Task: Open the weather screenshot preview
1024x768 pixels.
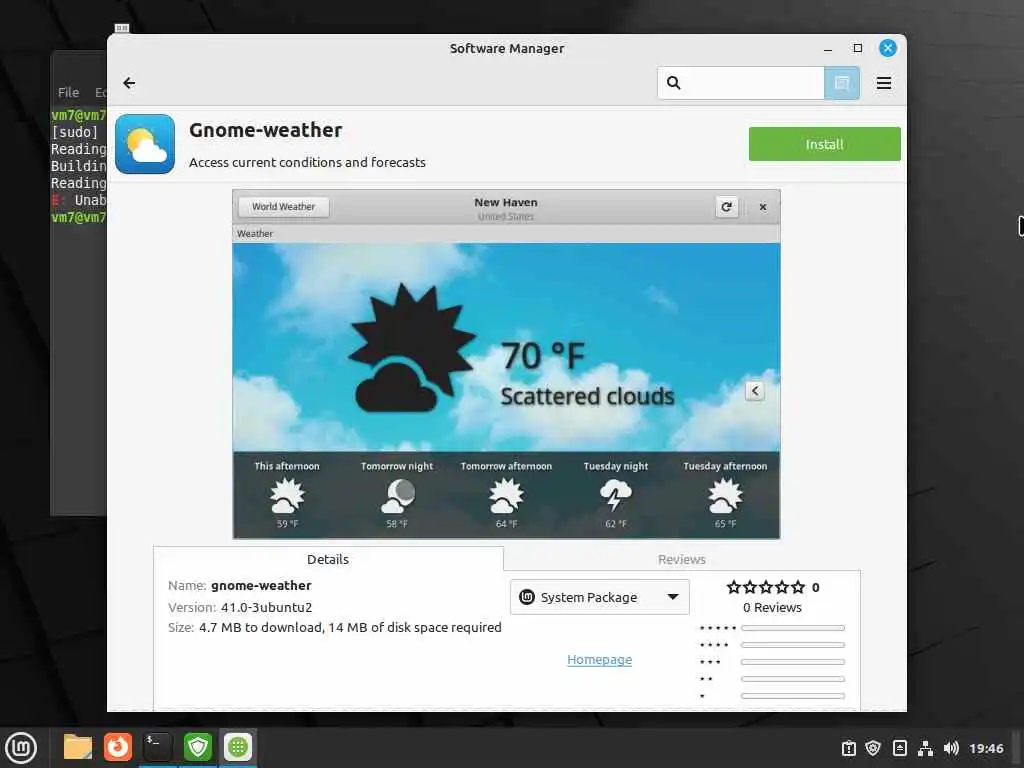Action: click(x=506, y=364)
